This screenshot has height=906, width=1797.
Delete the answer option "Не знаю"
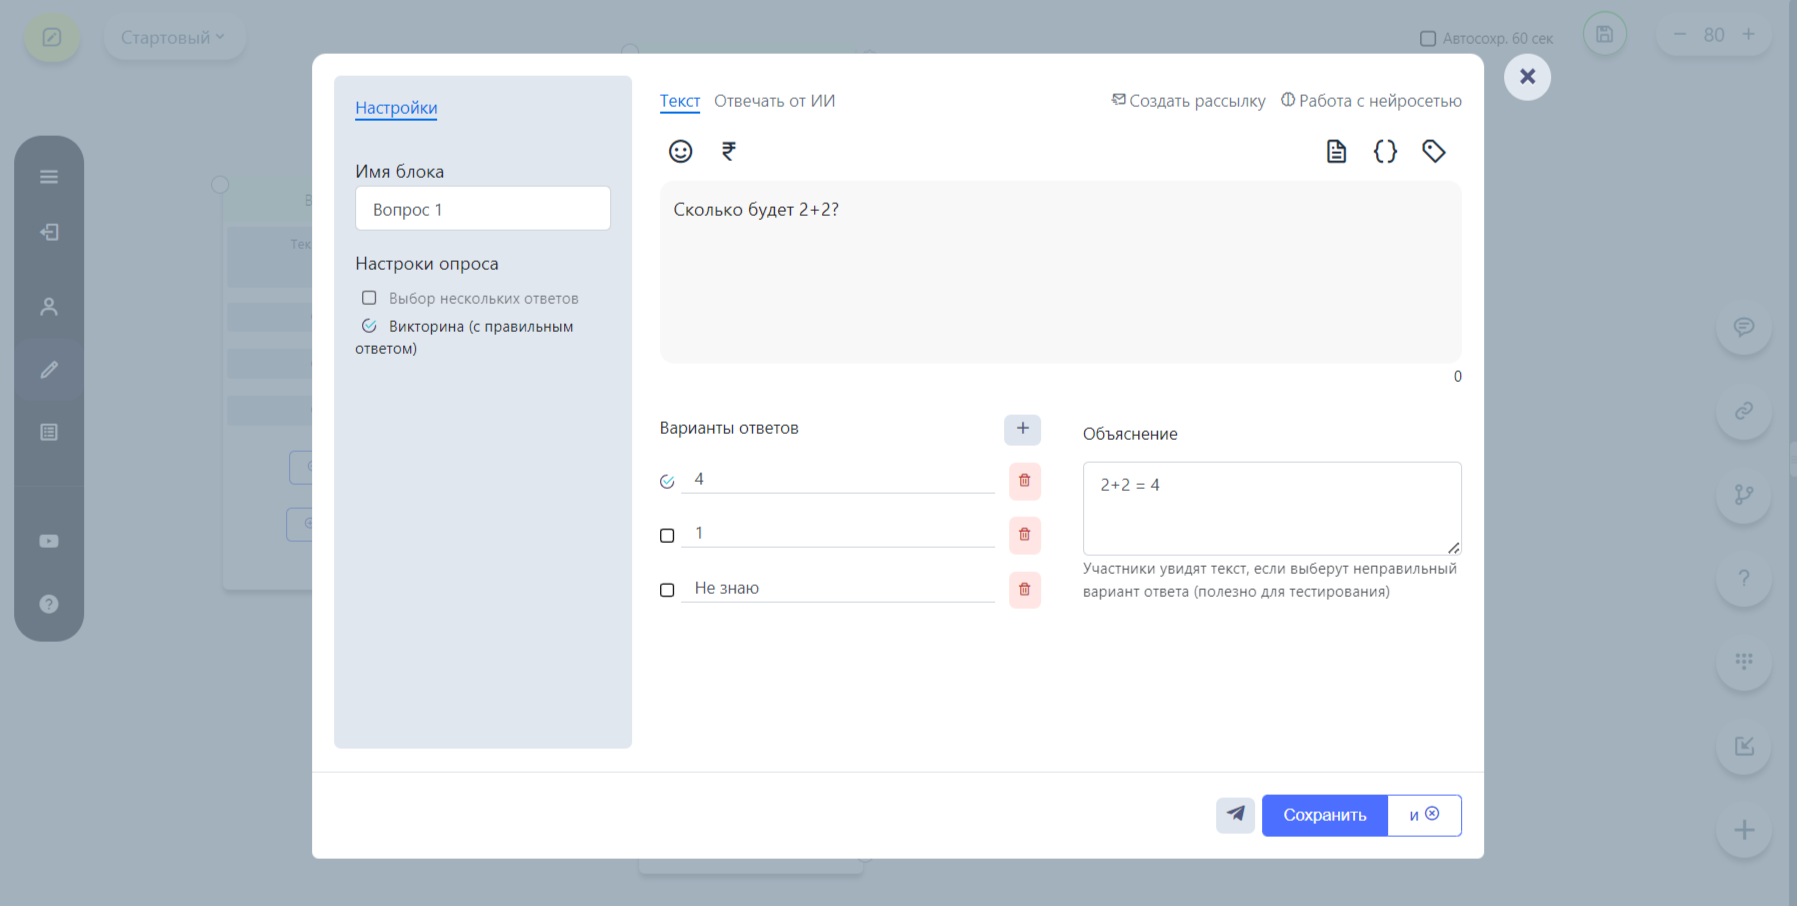coord(1024,590)
